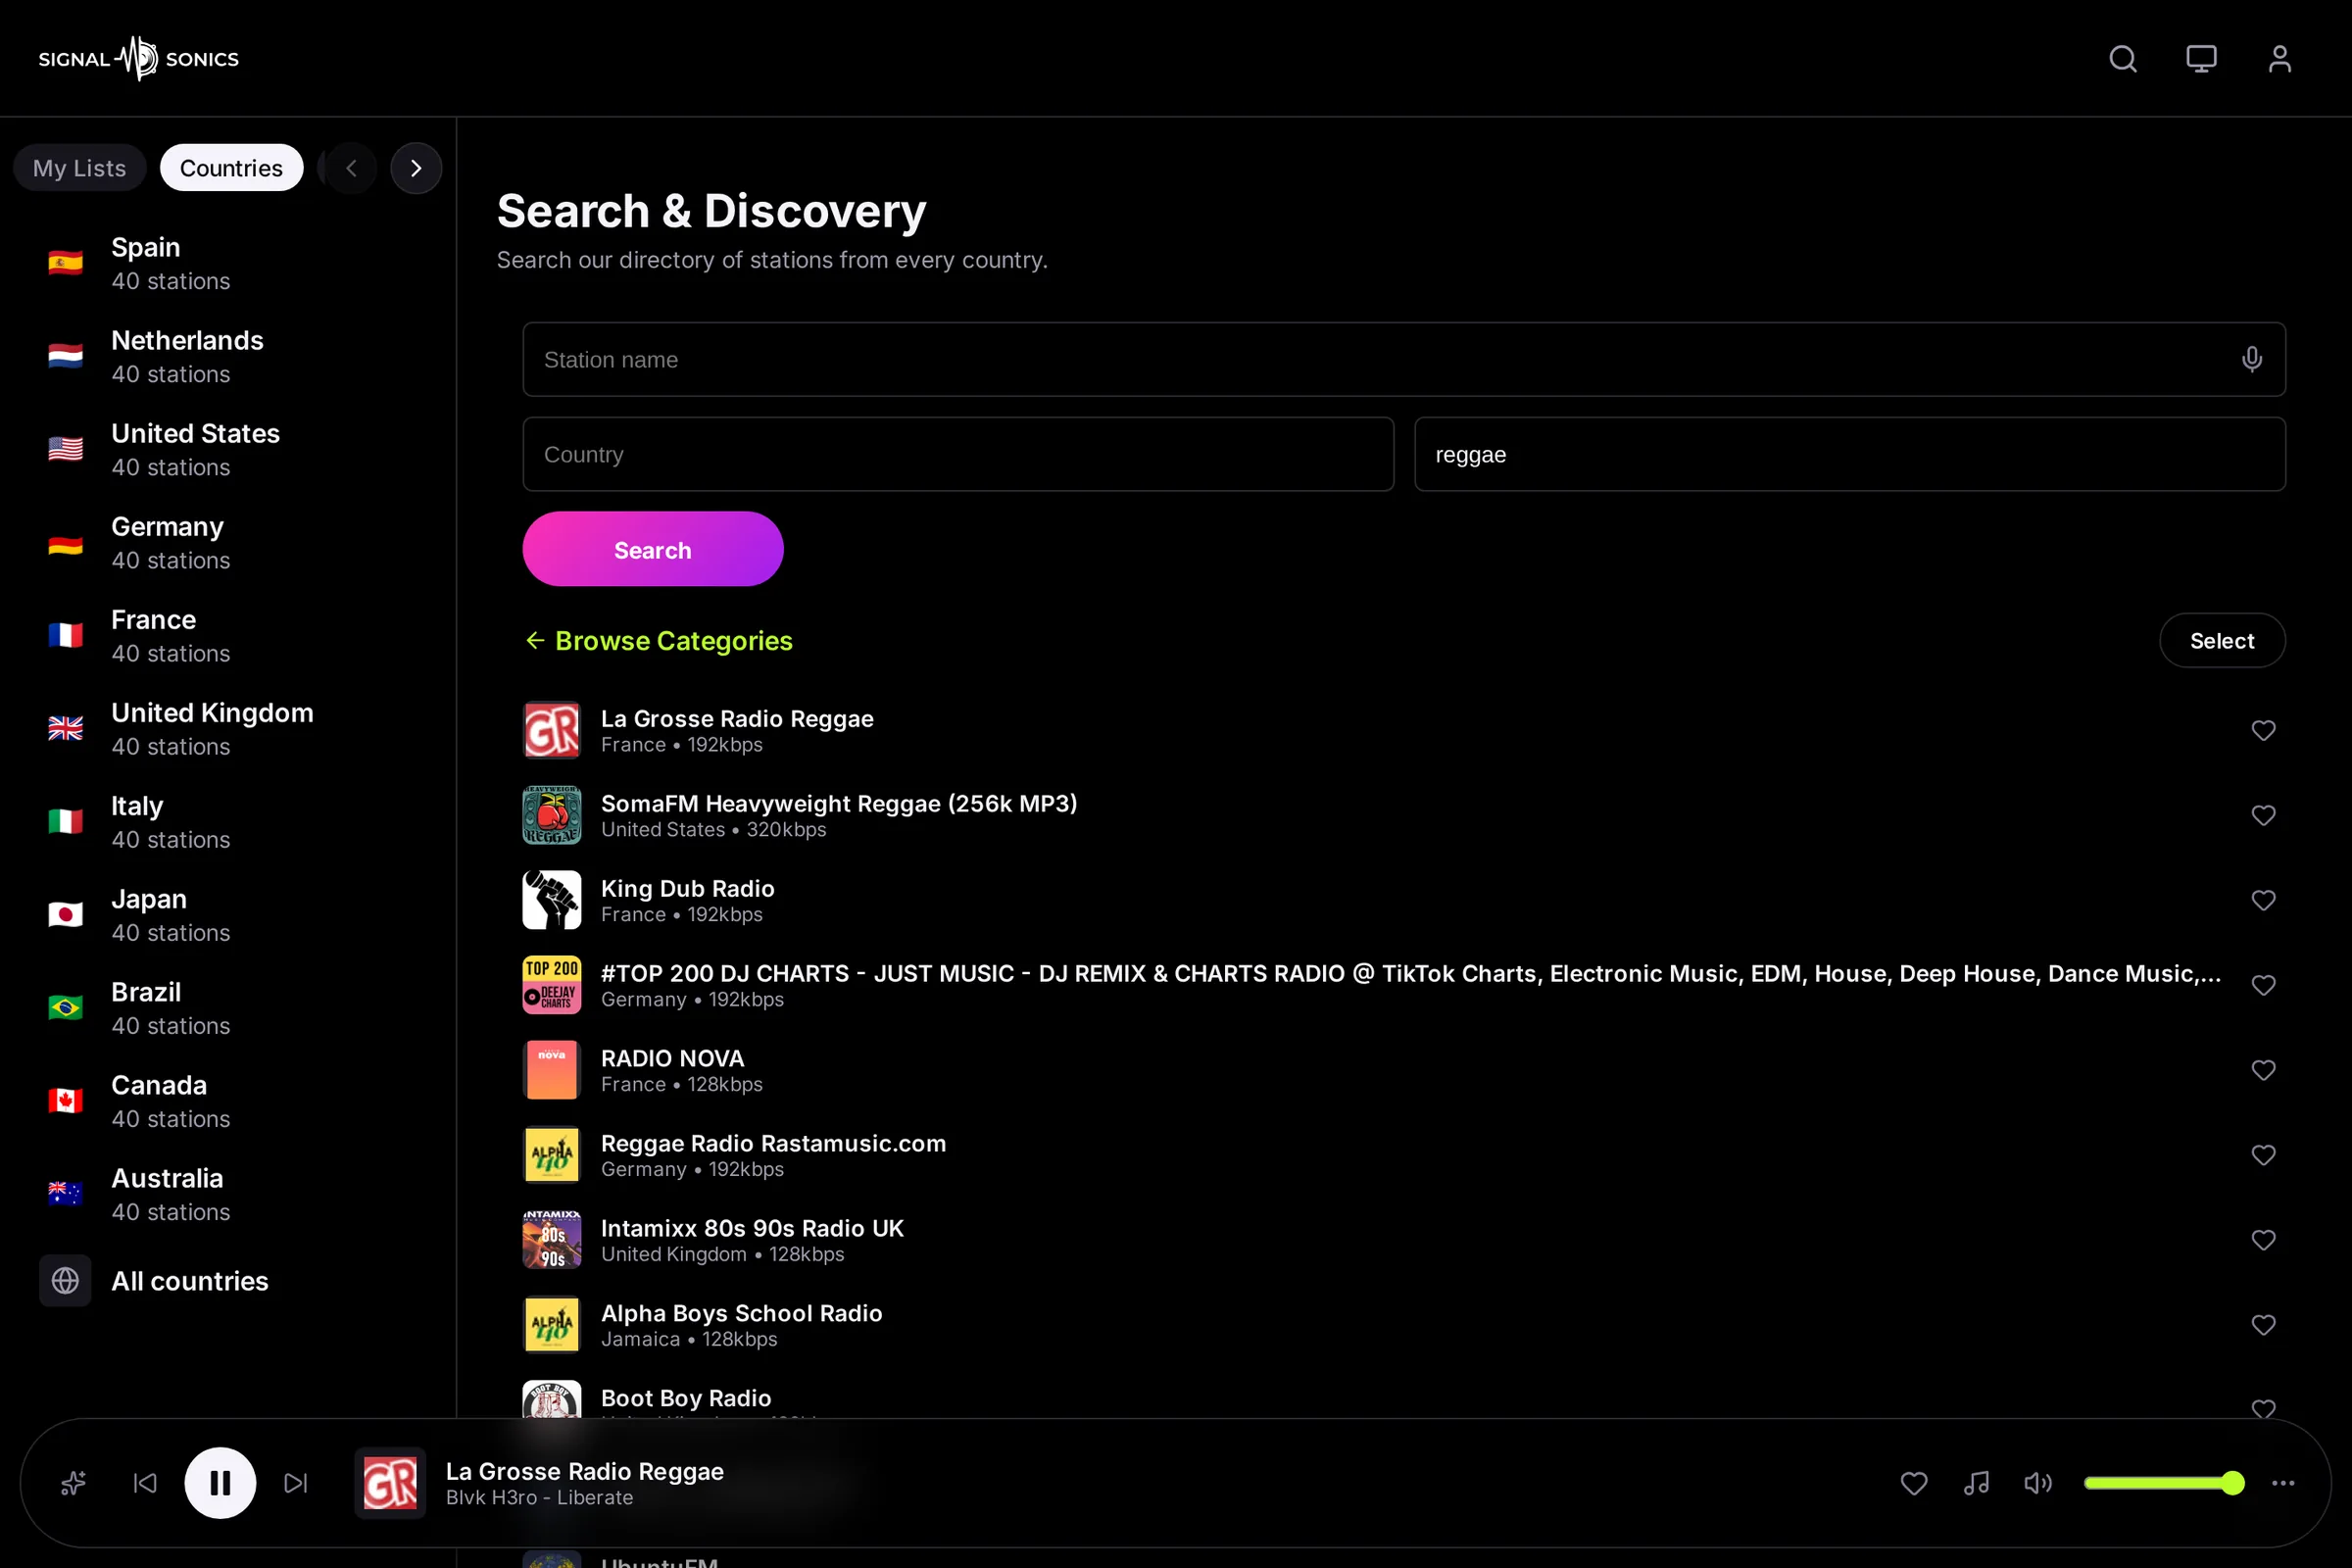2352x1568 pixels.
Task: Click the Brazil flag icon
Action: point(65,1008)
